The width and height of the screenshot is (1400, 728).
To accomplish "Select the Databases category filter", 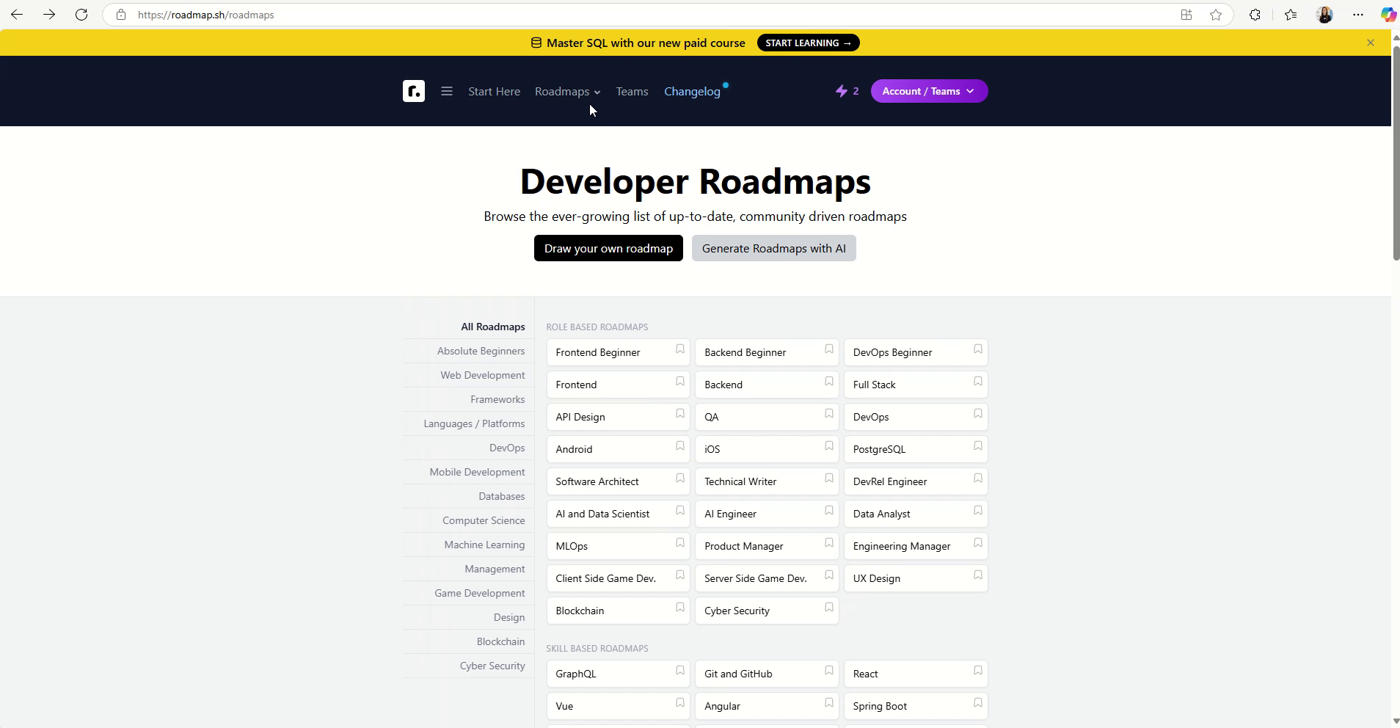I will [501, 496].
